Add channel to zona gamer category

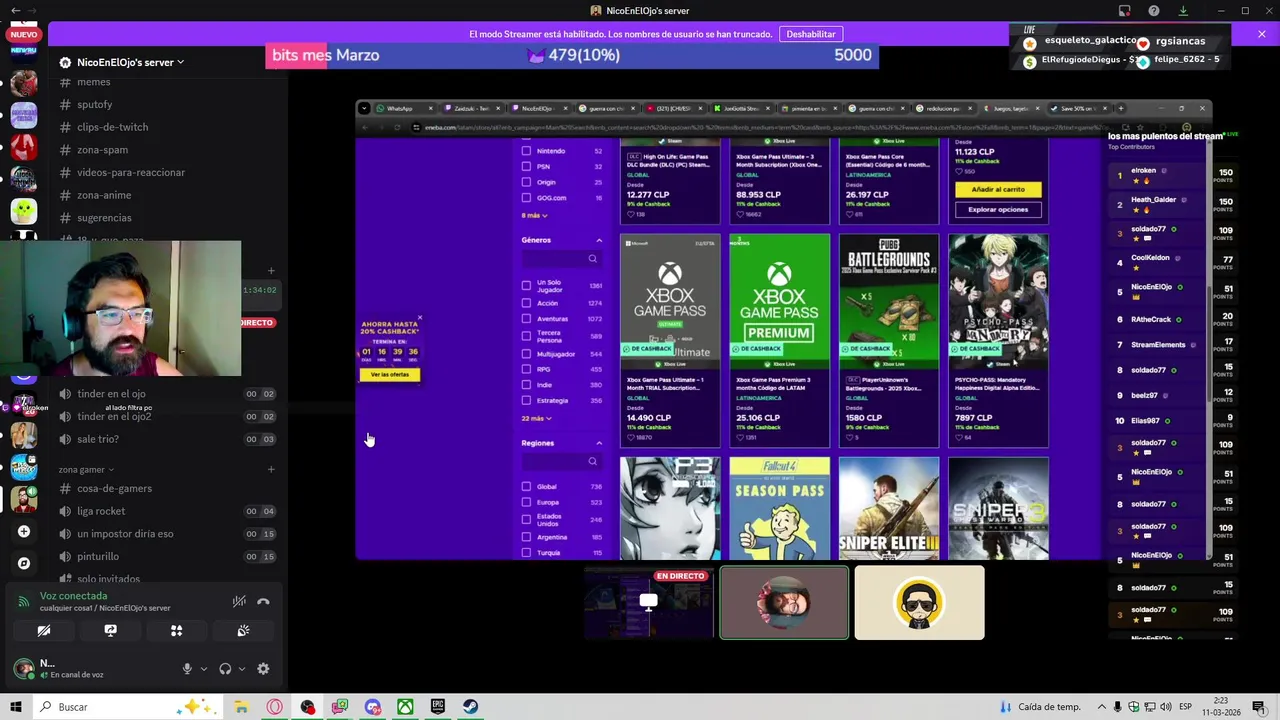pyautogui.click(x=271, y=469)
